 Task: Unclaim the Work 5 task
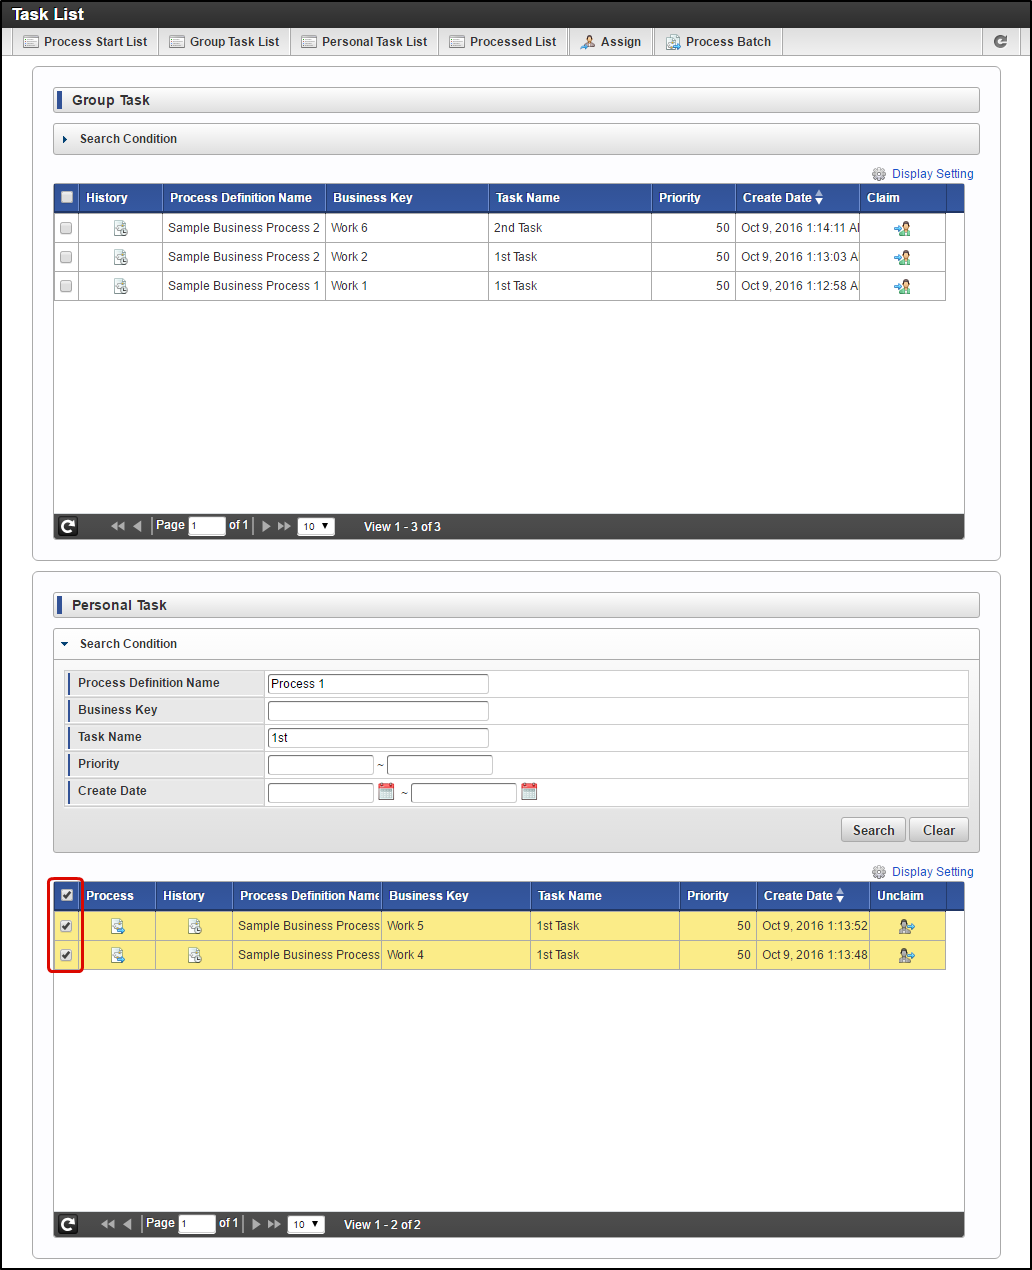tap(907, 926)
